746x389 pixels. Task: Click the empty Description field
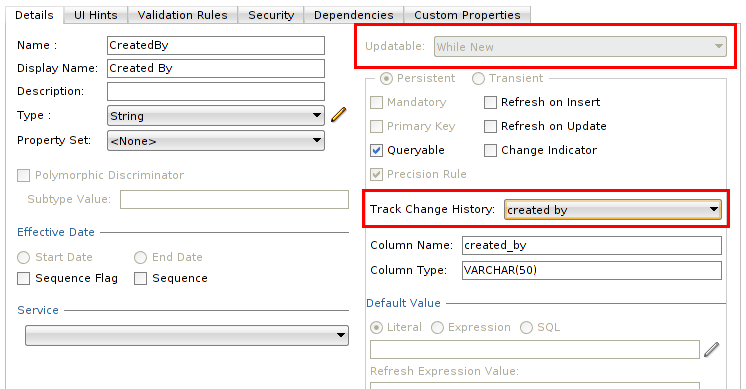(216, 91)
